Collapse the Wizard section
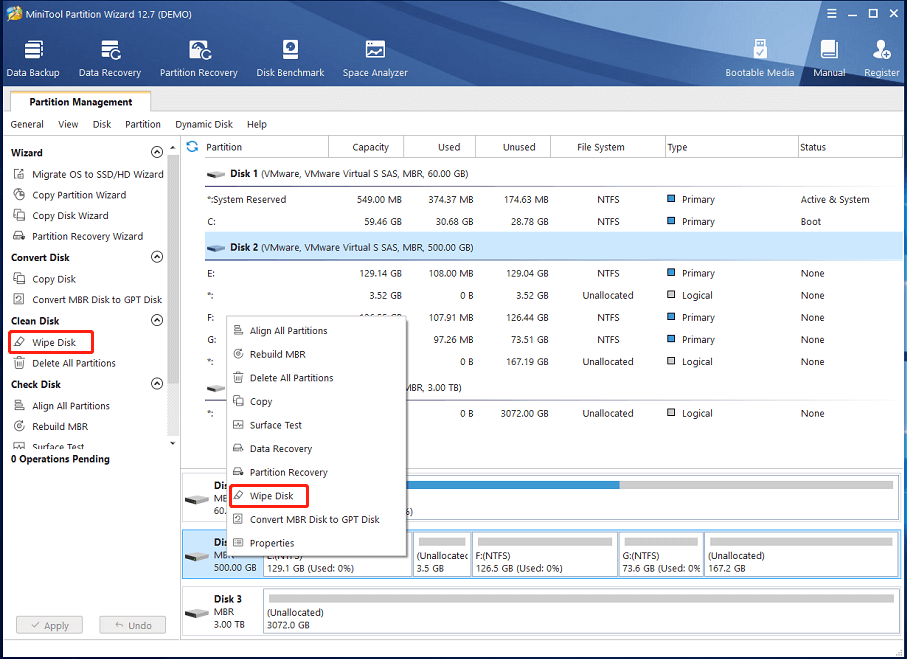This screenshot has height=659, width=907. coord(157,152)
